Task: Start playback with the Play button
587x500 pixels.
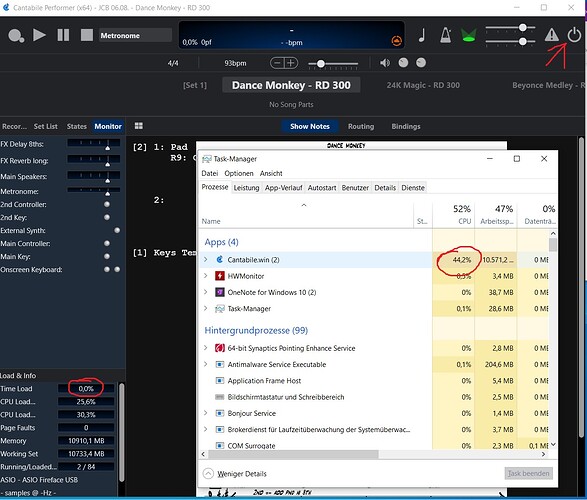Action: (39, 35)
